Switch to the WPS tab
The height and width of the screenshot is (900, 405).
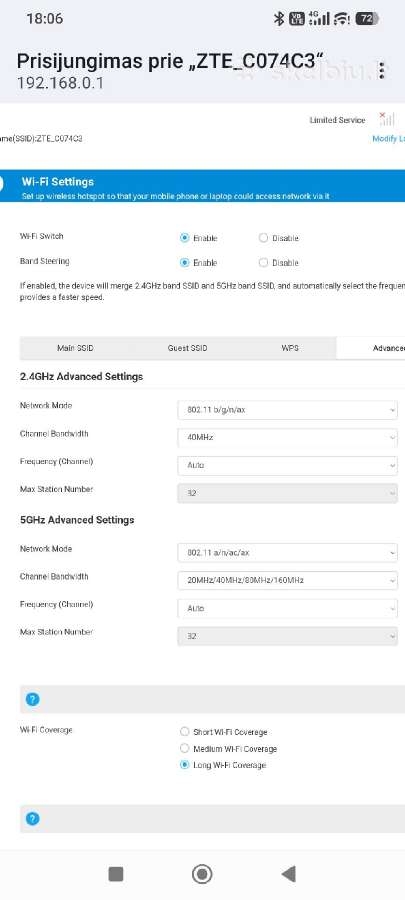click(x=290, y=348)
